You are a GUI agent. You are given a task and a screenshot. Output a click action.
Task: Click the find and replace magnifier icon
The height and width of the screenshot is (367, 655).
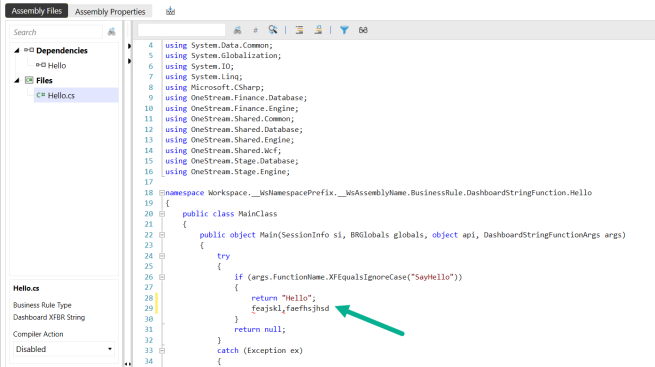tap(273, 30)
